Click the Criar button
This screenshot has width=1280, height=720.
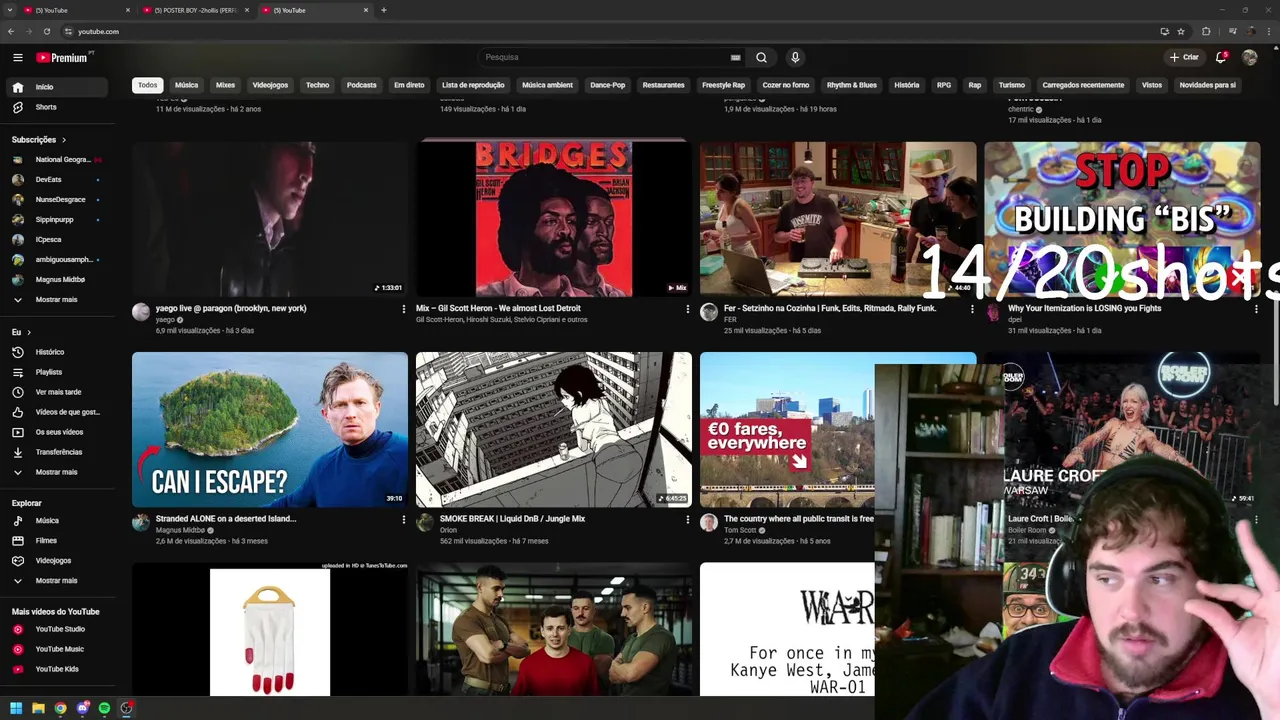(x=1184, y=57)
